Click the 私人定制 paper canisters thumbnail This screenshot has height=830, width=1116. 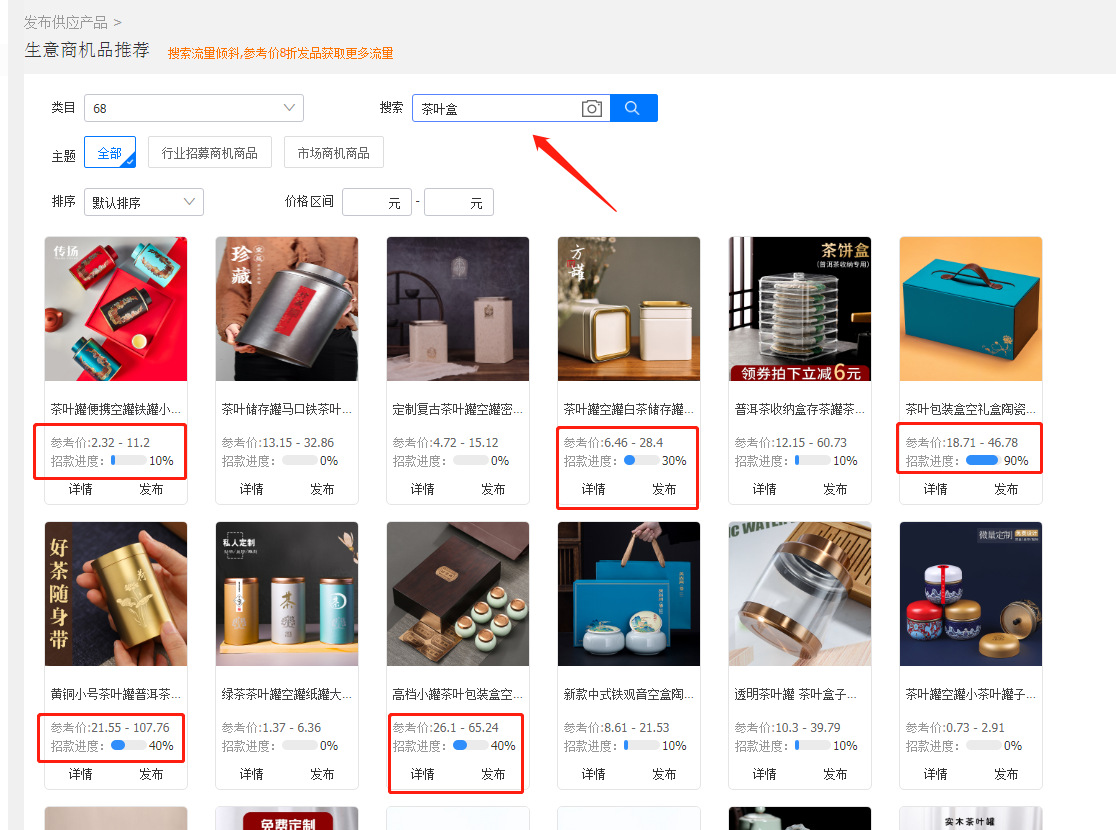pos(287,594)
